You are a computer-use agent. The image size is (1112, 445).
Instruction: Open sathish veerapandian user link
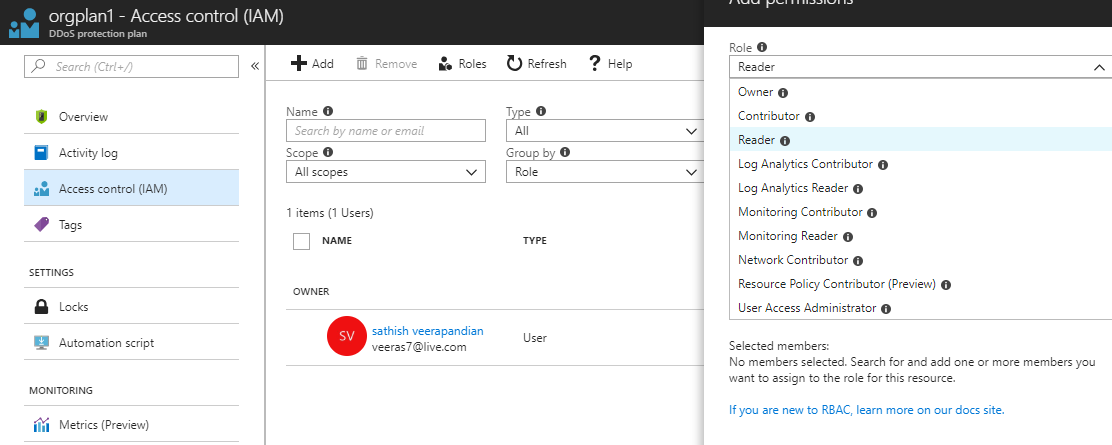coord(428,330)
